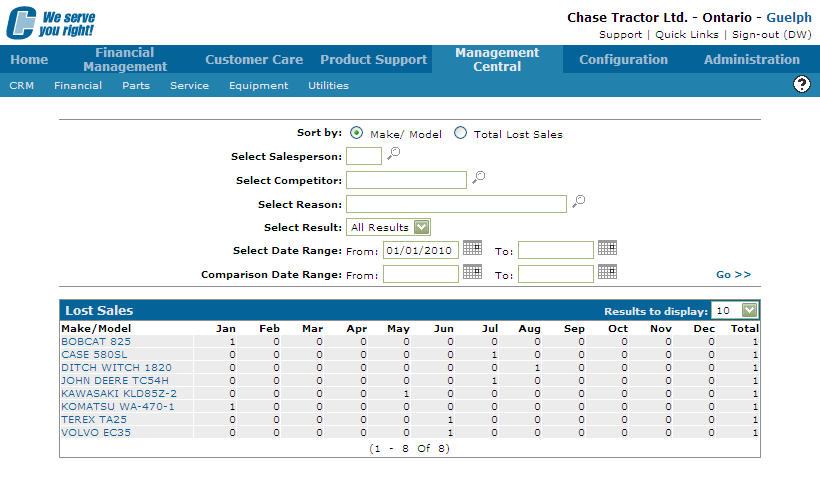Click Sign-out (DW)
The image size is (820, 479).
(771, 35)
